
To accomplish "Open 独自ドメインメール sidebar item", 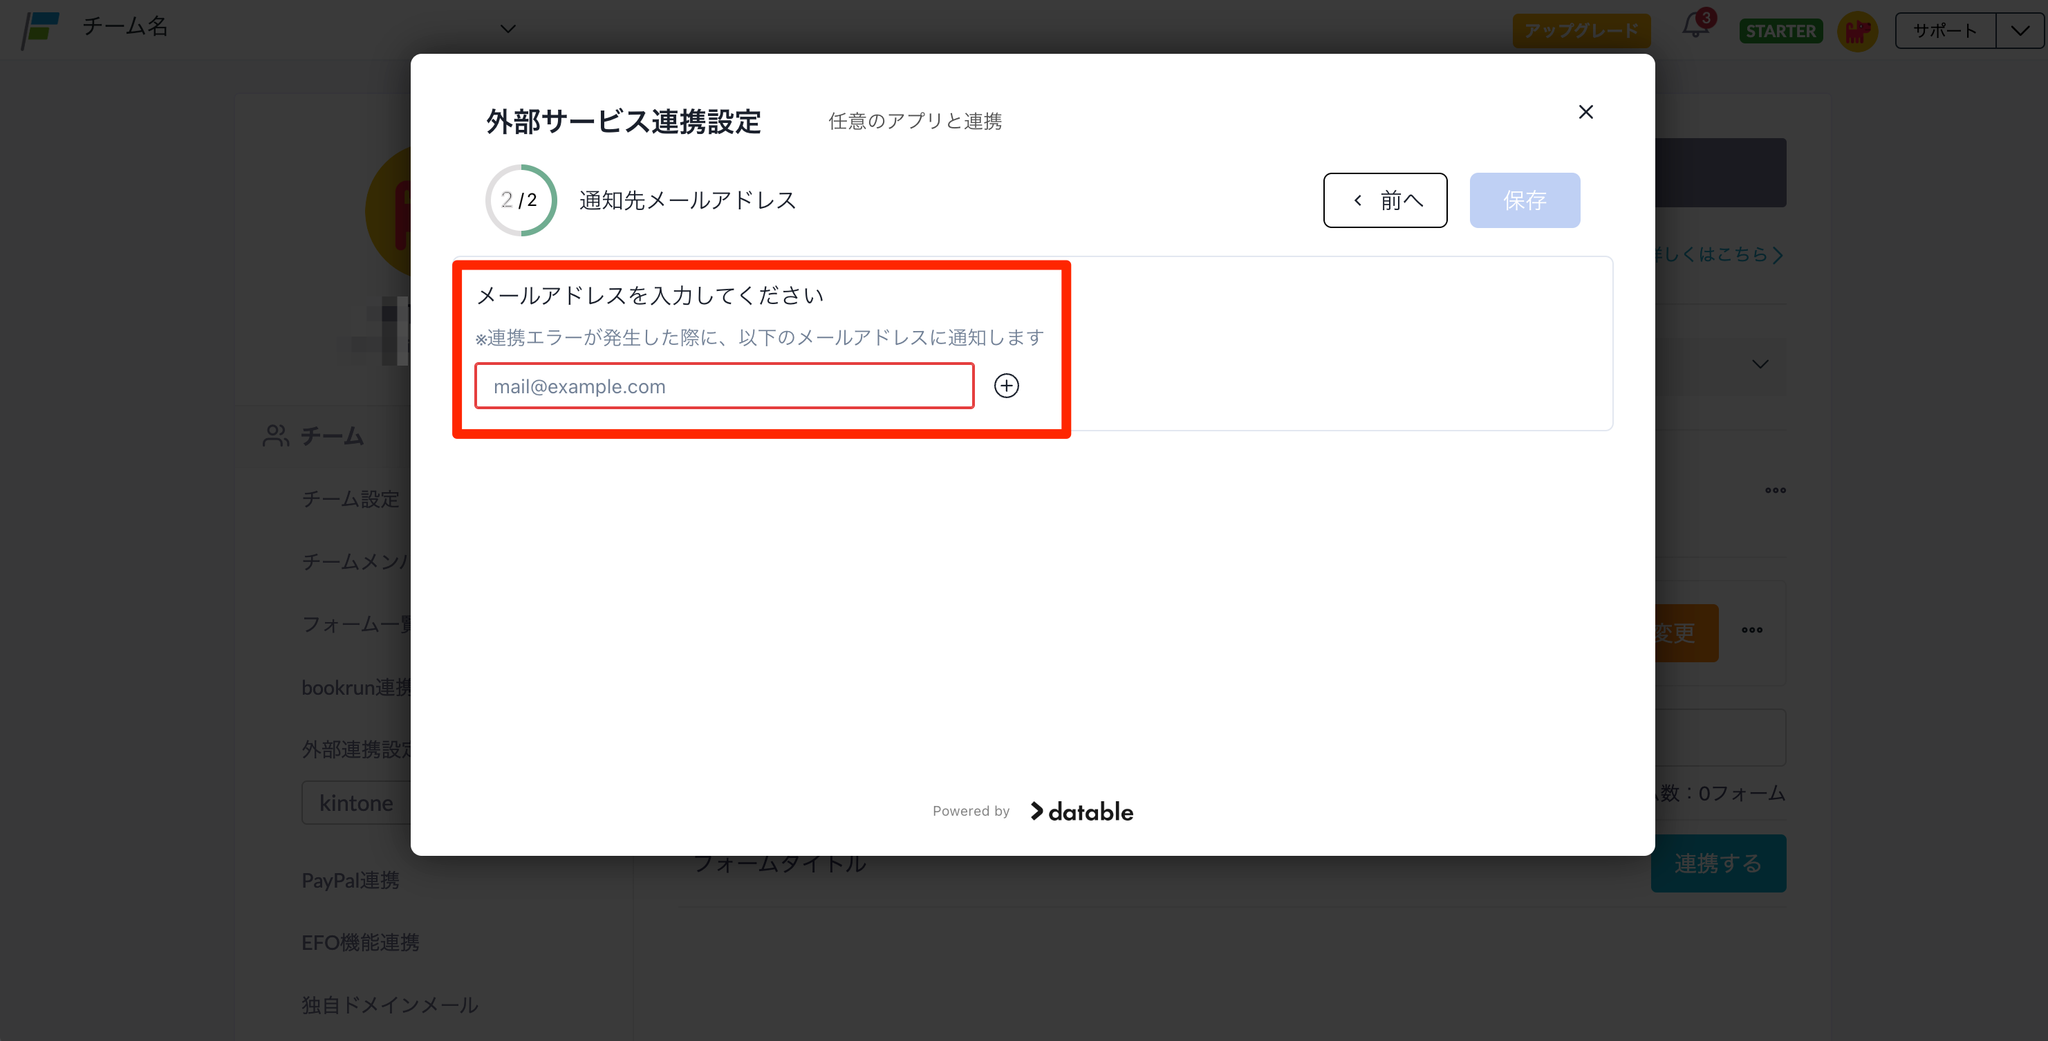I will pos(390,1005).
